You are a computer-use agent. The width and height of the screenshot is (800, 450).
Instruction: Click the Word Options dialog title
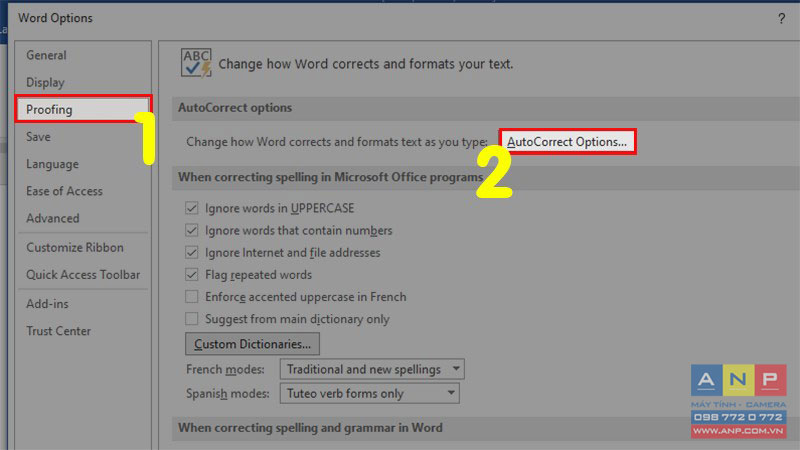pyautogui.click(x=56, y=18)
